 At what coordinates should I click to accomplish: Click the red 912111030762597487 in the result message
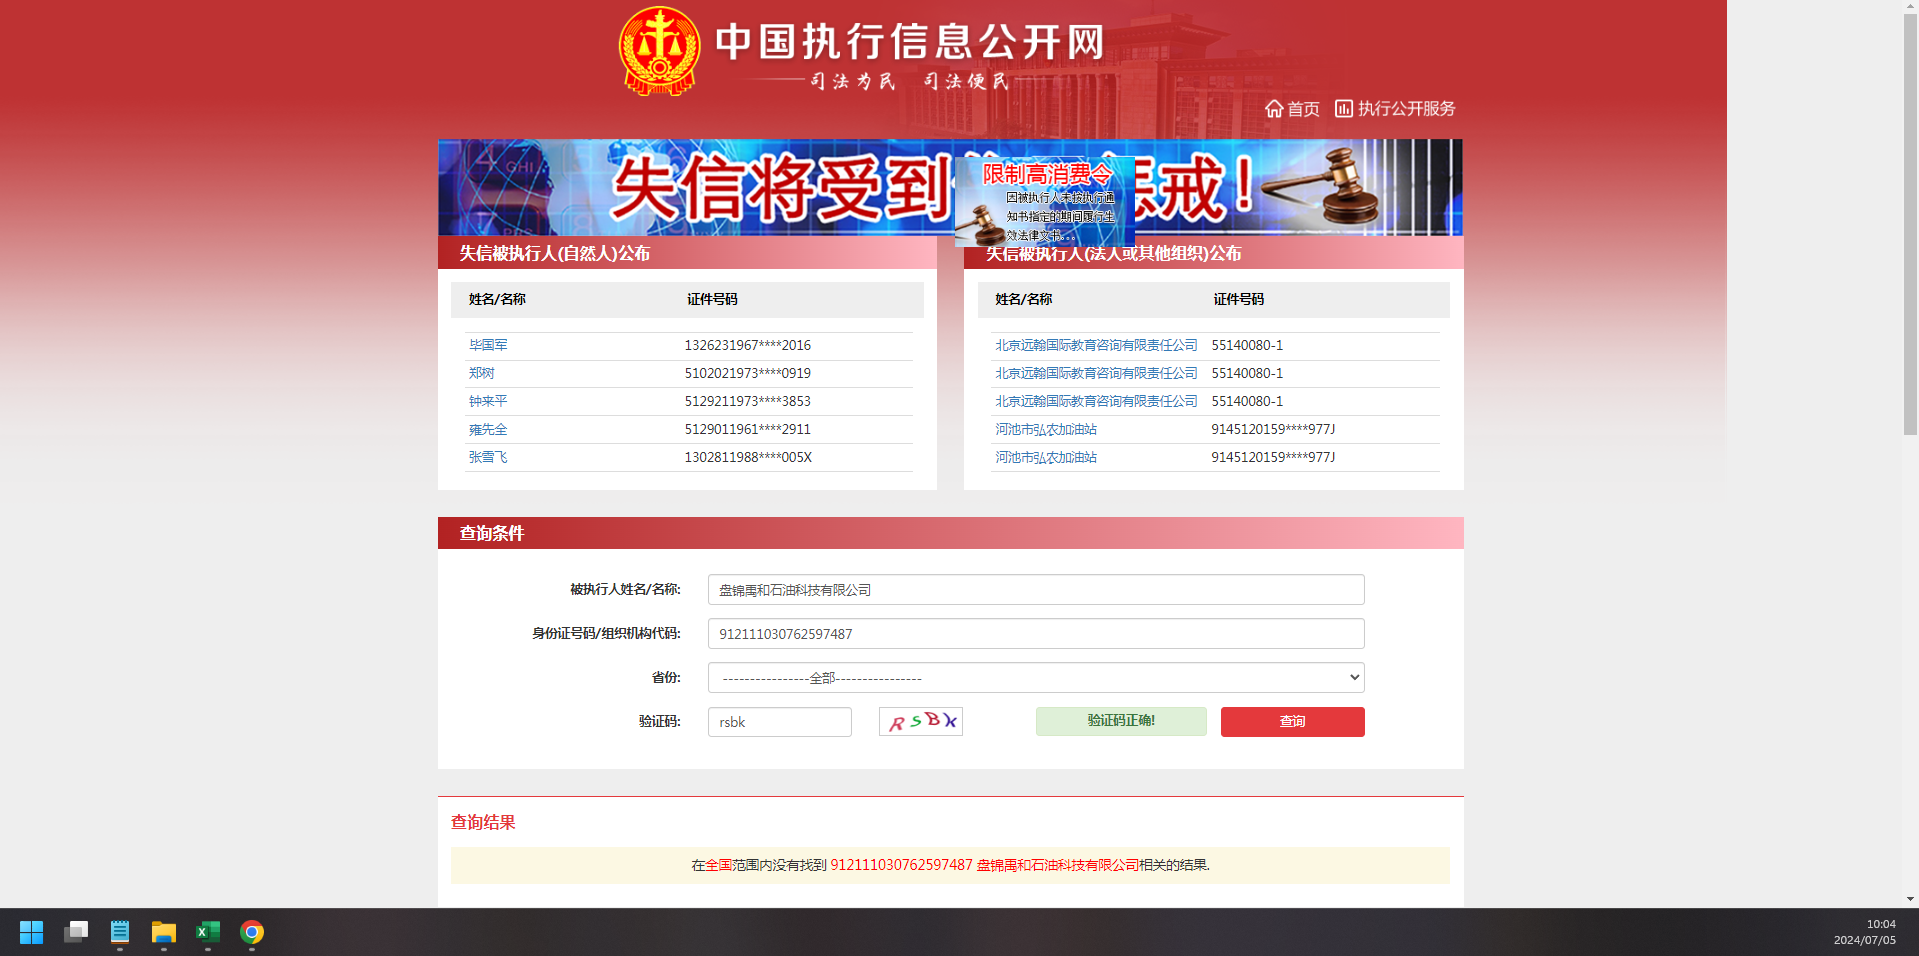(901, 865)
